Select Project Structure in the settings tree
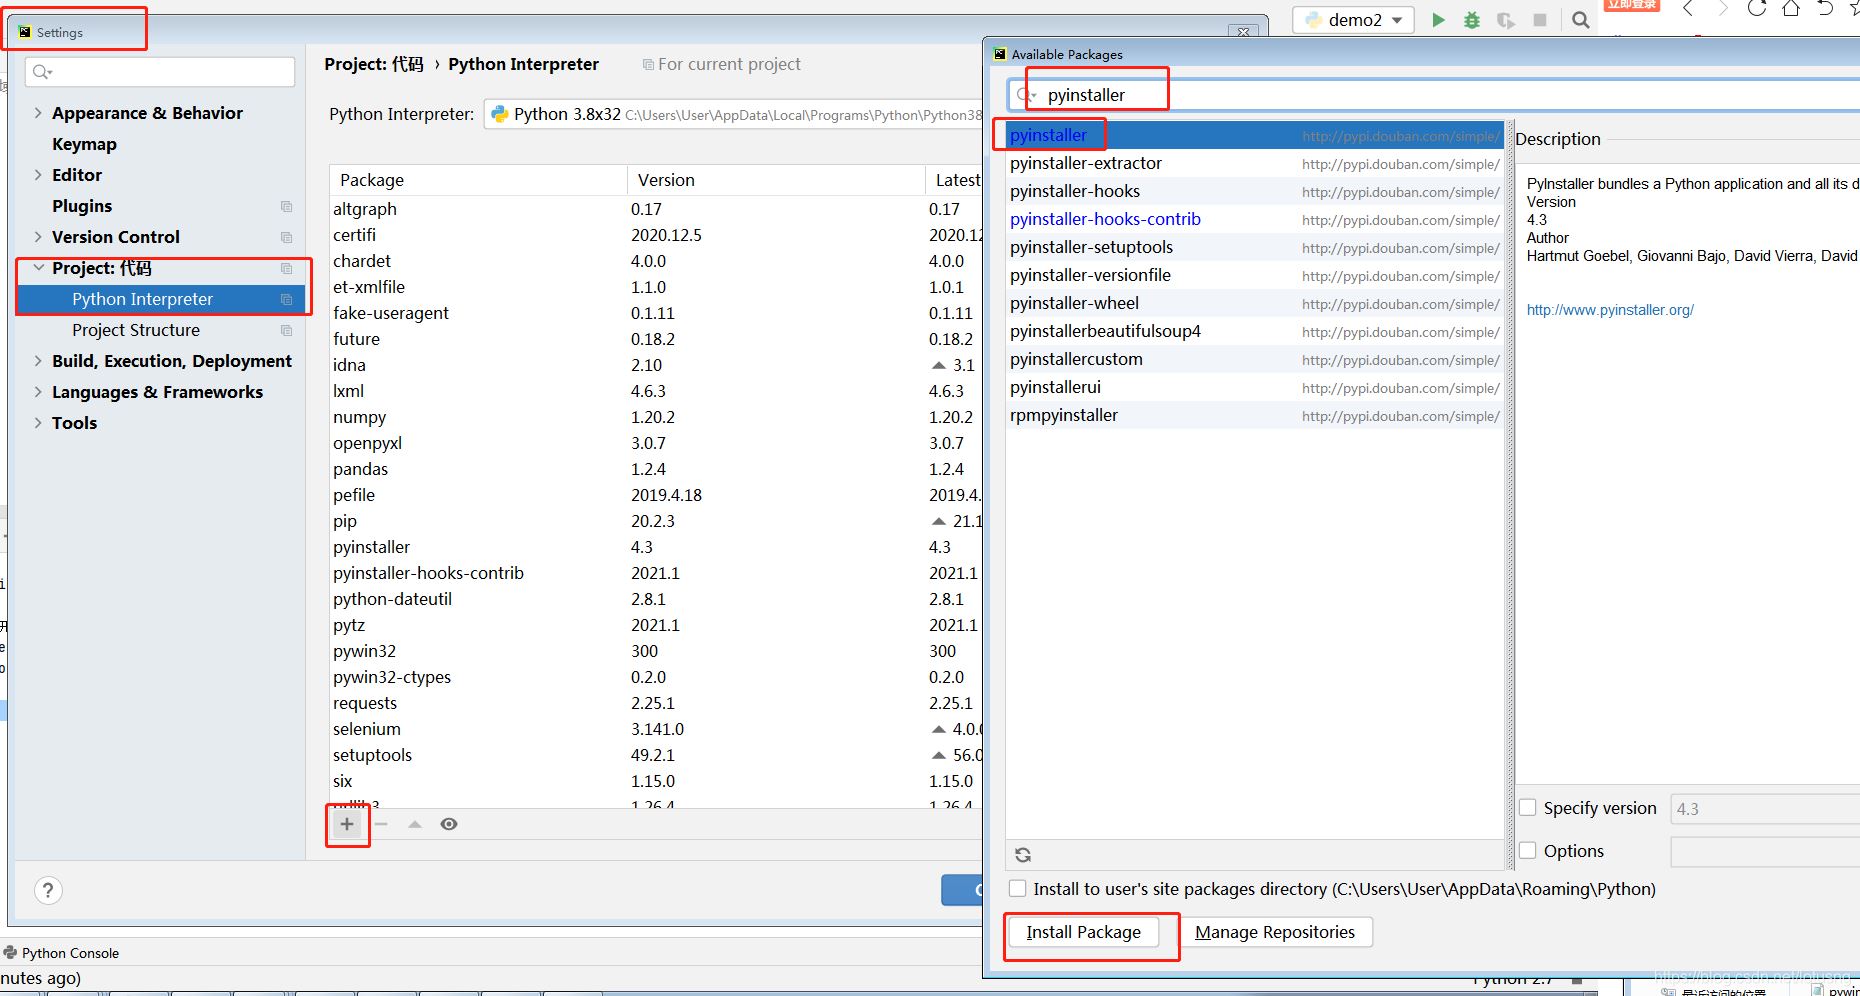The width and height of the screenshot is (1860, 996). pyautogui.click(x=136, y=330)
